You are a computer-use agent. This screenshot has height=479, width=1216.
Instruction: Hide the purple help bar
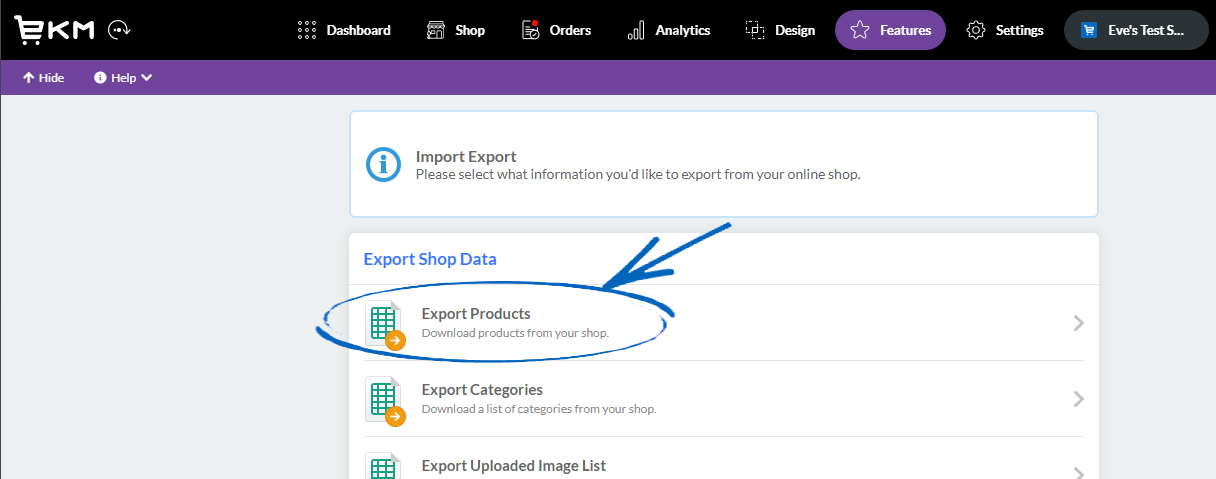click(x=43, y=78)
